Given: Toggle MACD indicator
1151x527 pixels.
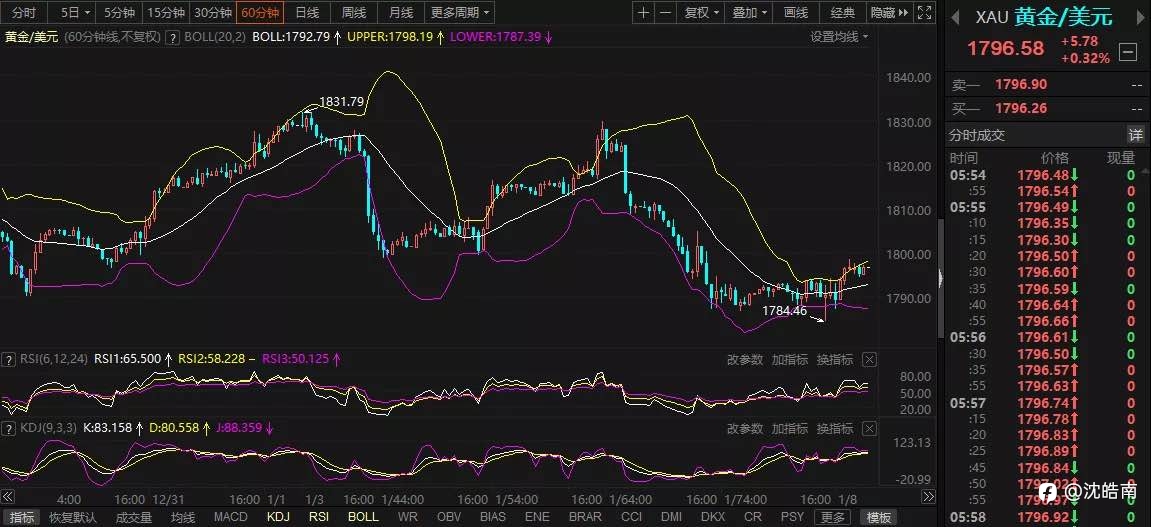Looking at the screenshot, I should click(231, 517).
